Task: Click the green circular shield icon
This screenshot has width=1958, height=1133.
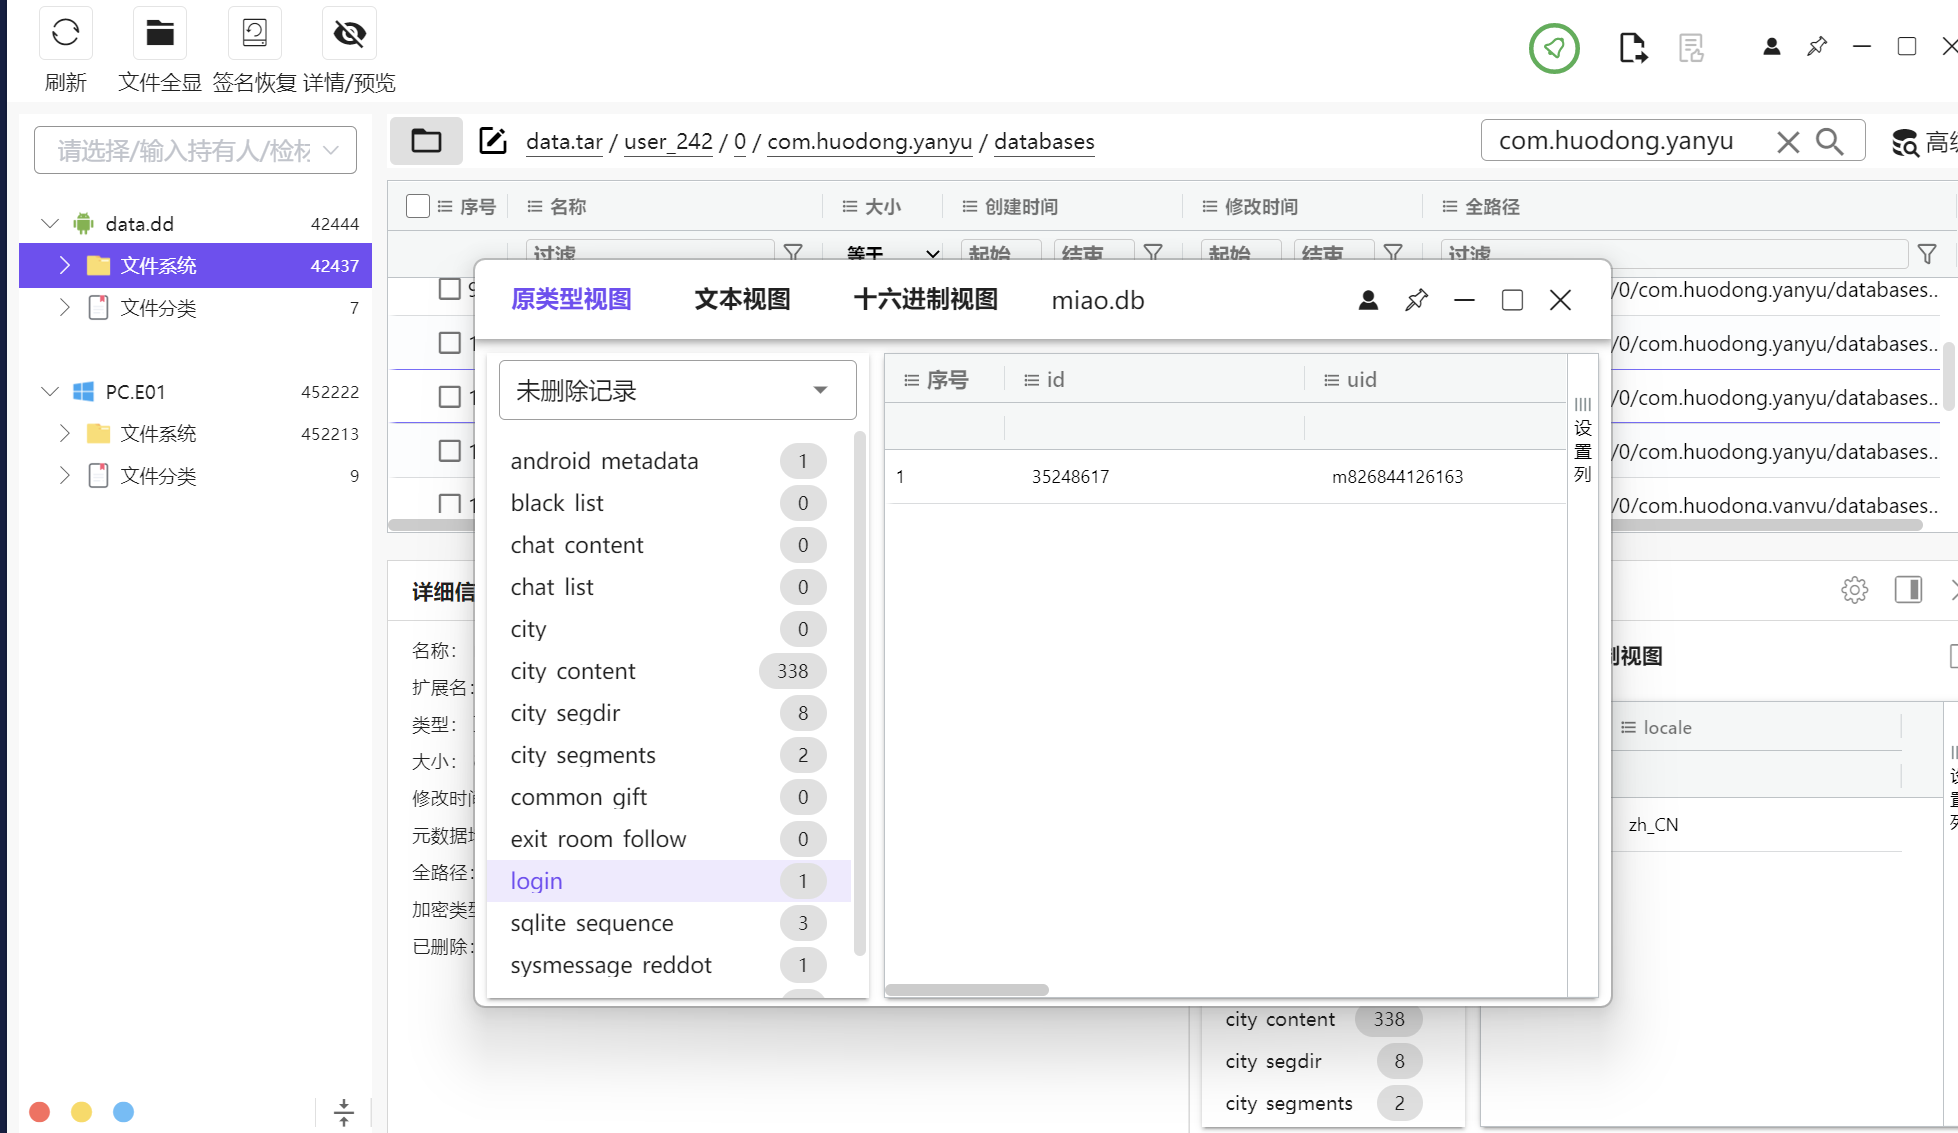Action: tap(1554, 48)
